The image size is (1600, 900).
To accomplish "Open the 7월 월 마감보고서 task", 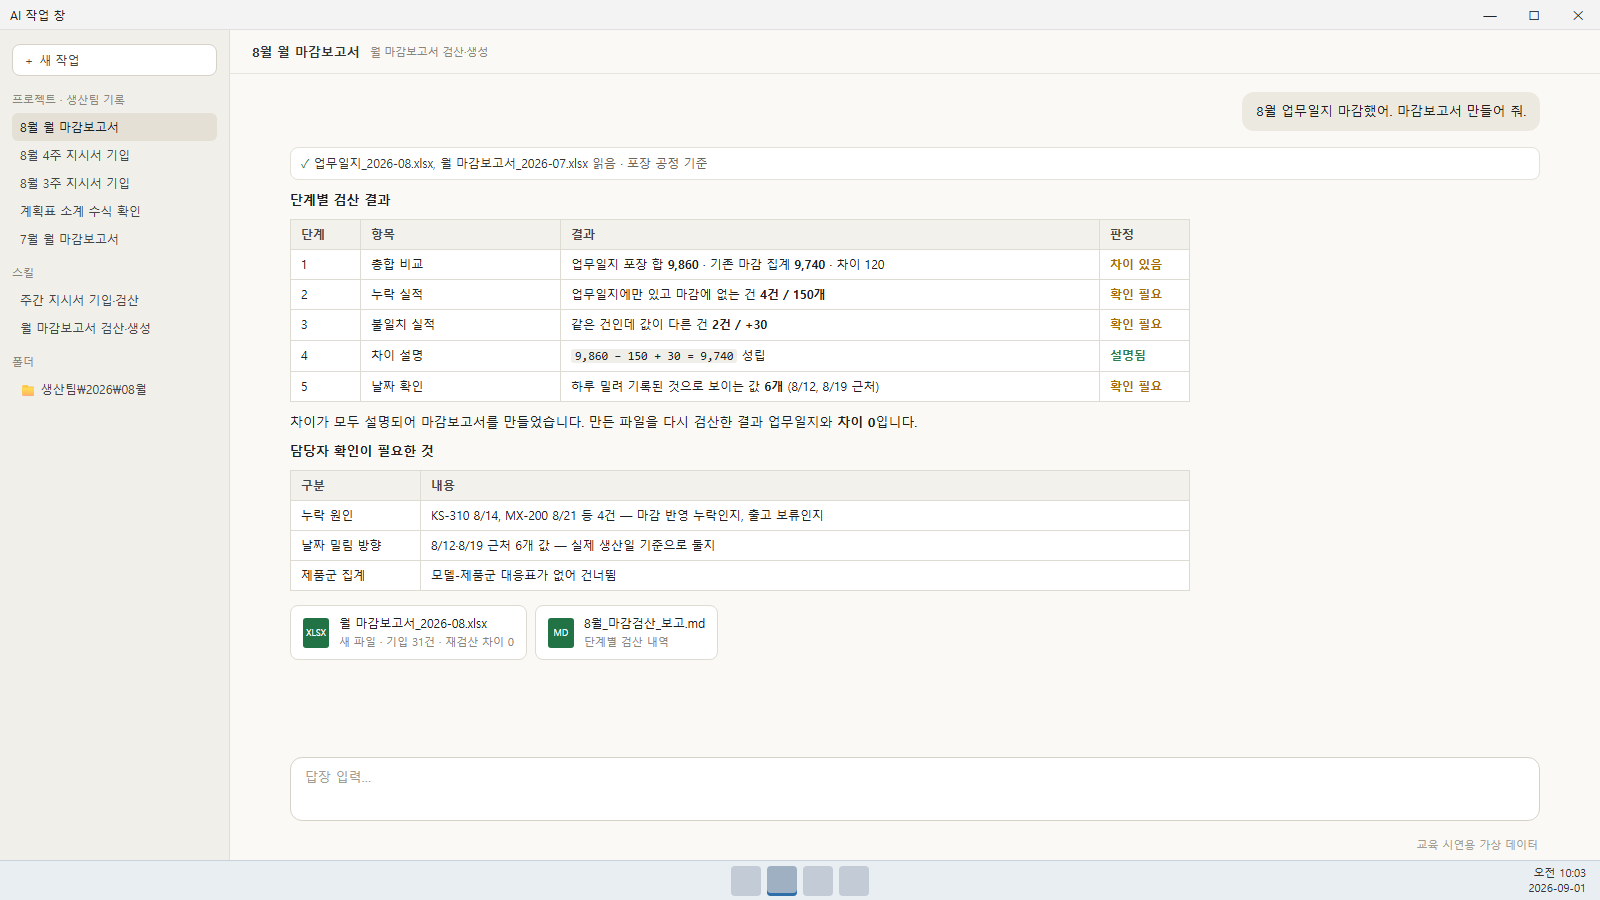I will [114, 239].
